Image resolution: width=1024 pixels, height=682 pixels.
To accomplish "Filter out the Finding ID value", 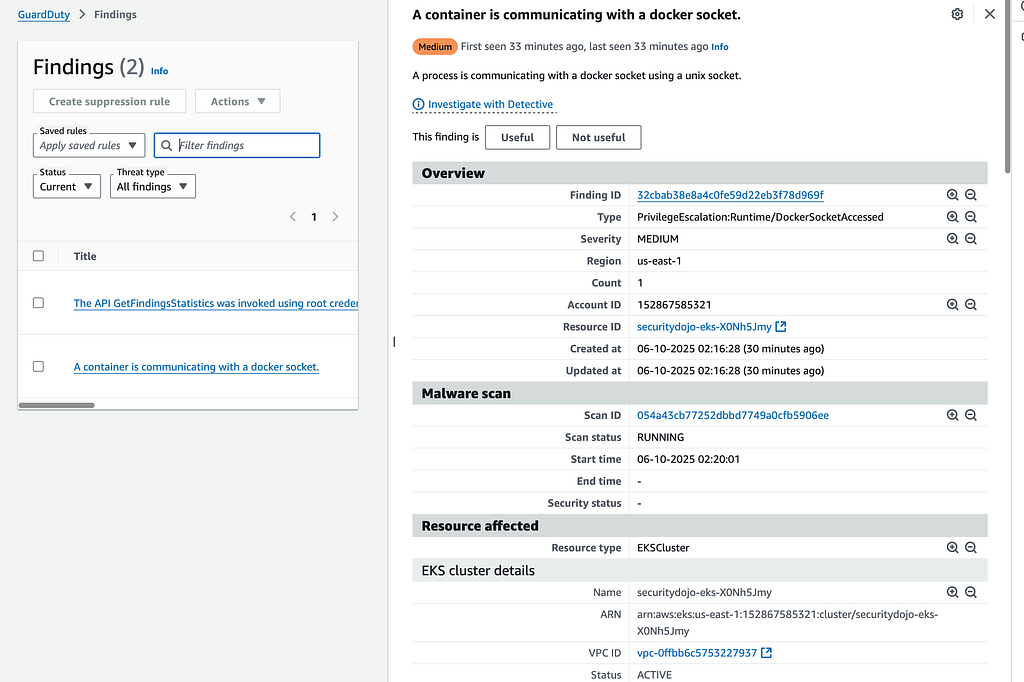I will [970, 195].
